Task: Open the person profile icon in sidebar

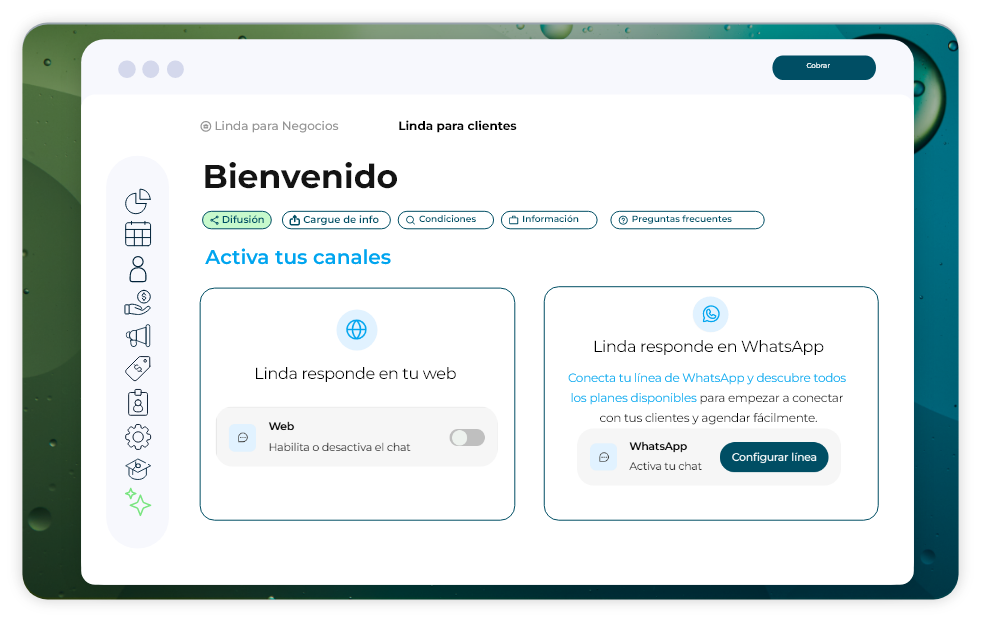Action: point(138,269)
